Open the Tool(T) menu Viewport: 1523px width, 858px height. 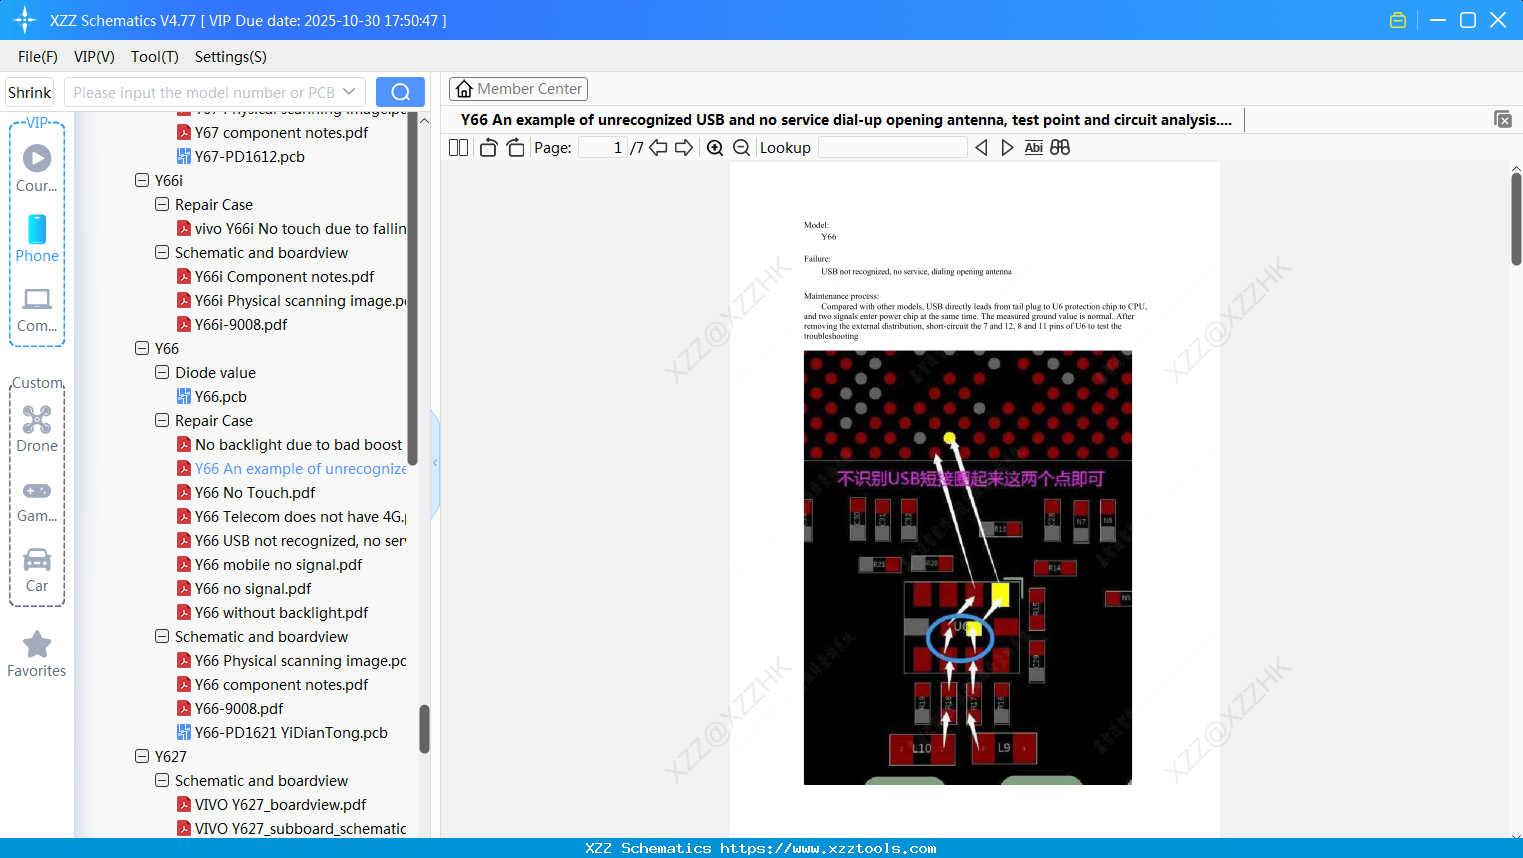[155, 57]
